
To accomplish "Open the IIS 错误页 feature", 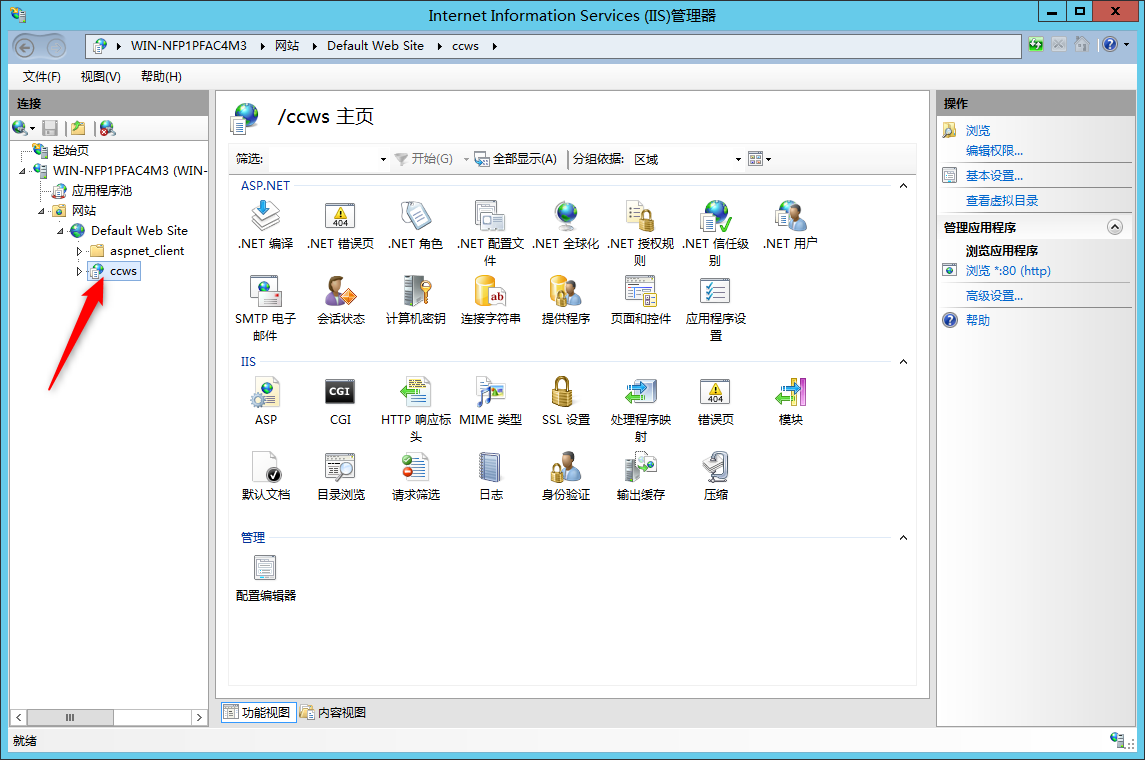I will (x=716, y=402).
